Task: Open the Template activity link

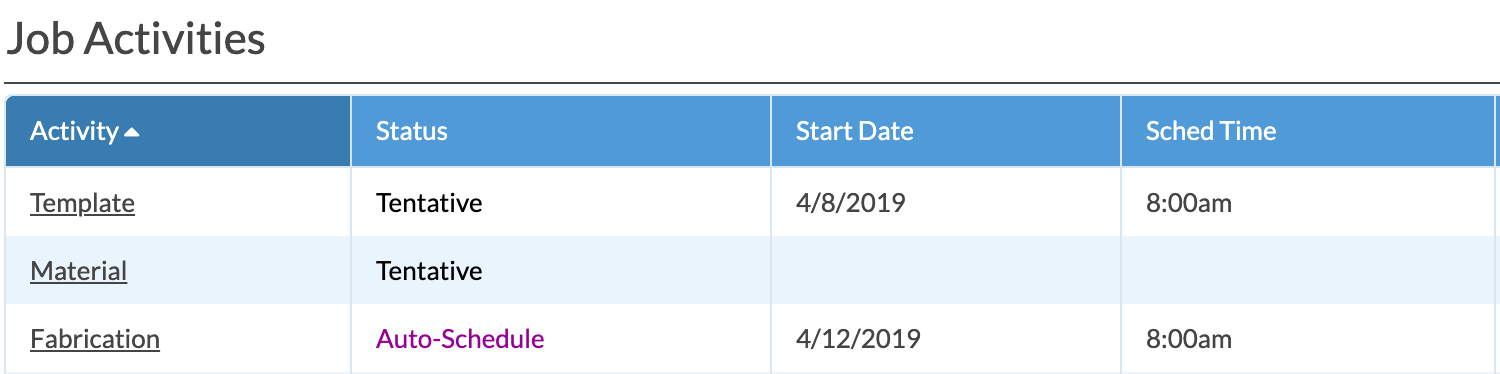Action: point(82,203)
